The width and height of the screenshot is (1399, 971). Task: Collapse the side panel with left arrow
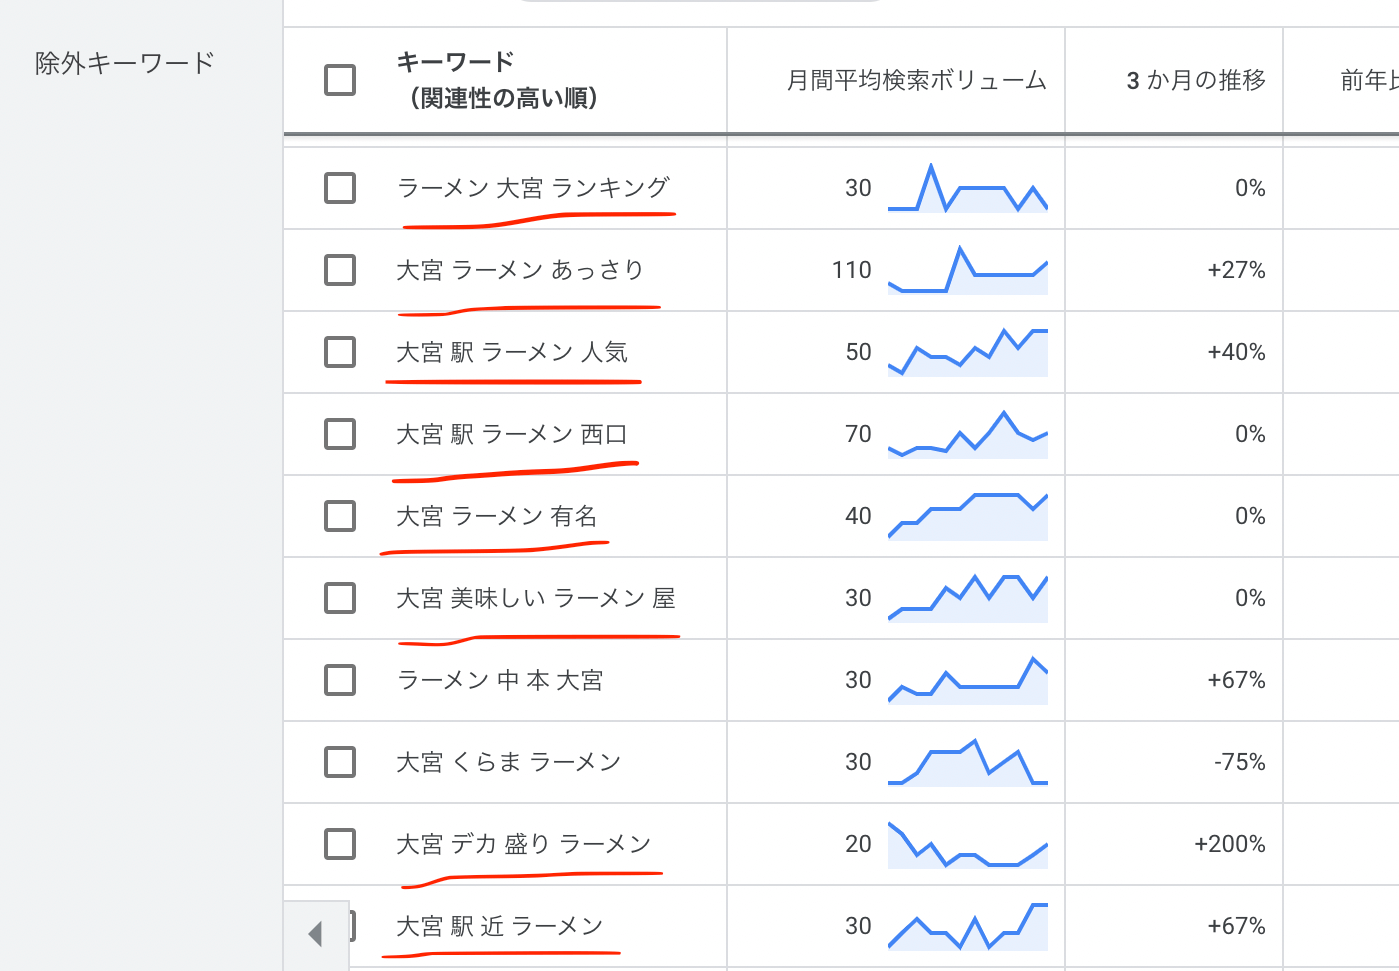tap(316, 935)
